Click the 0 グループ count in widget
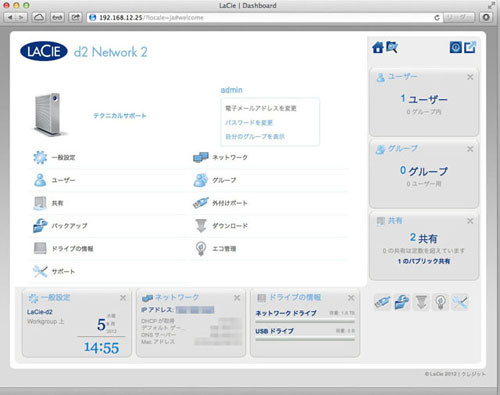 click(424, 171)
